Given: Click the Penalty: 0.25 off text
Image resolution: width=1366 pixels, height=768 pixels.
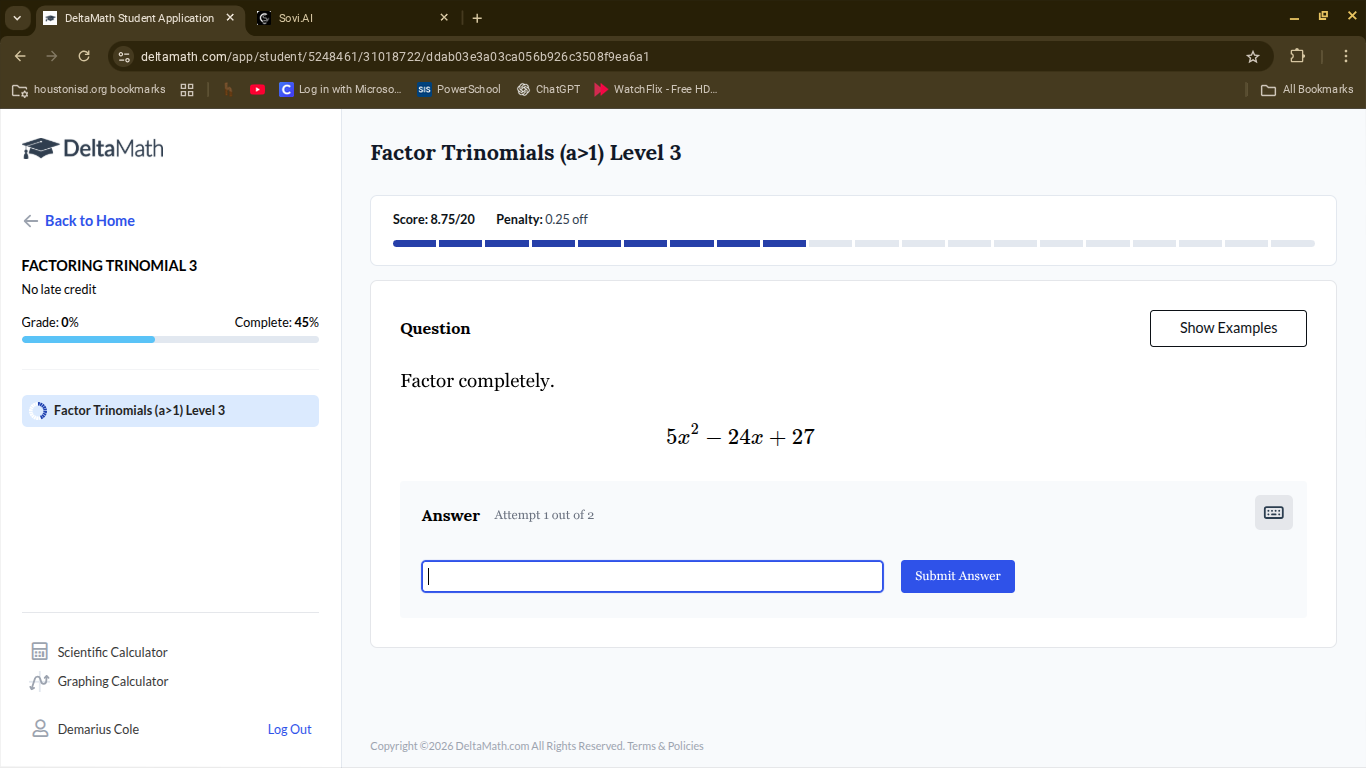Looking at the screenshot, I should pos(542,219).
